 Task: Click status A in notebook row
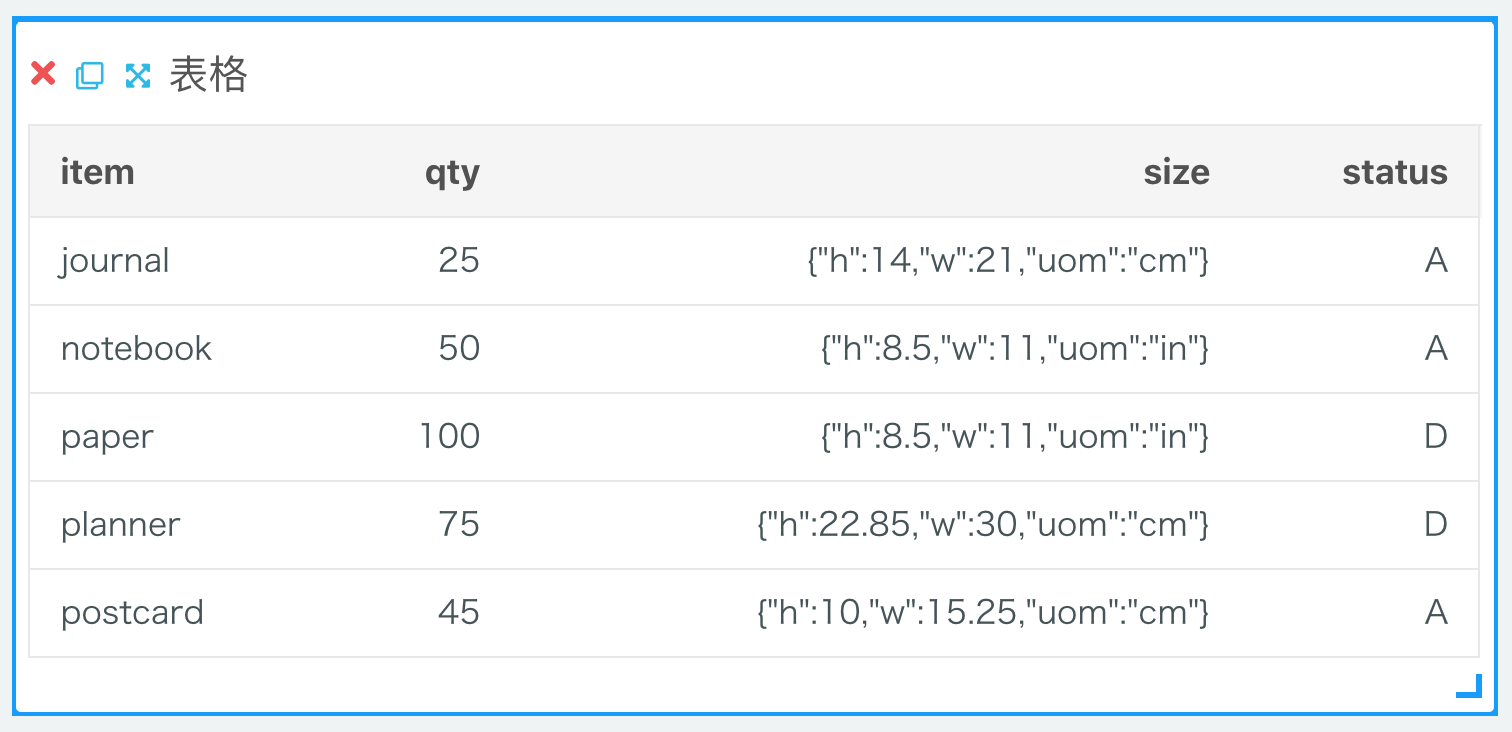pyautogui.click(x=1436, y=348)
